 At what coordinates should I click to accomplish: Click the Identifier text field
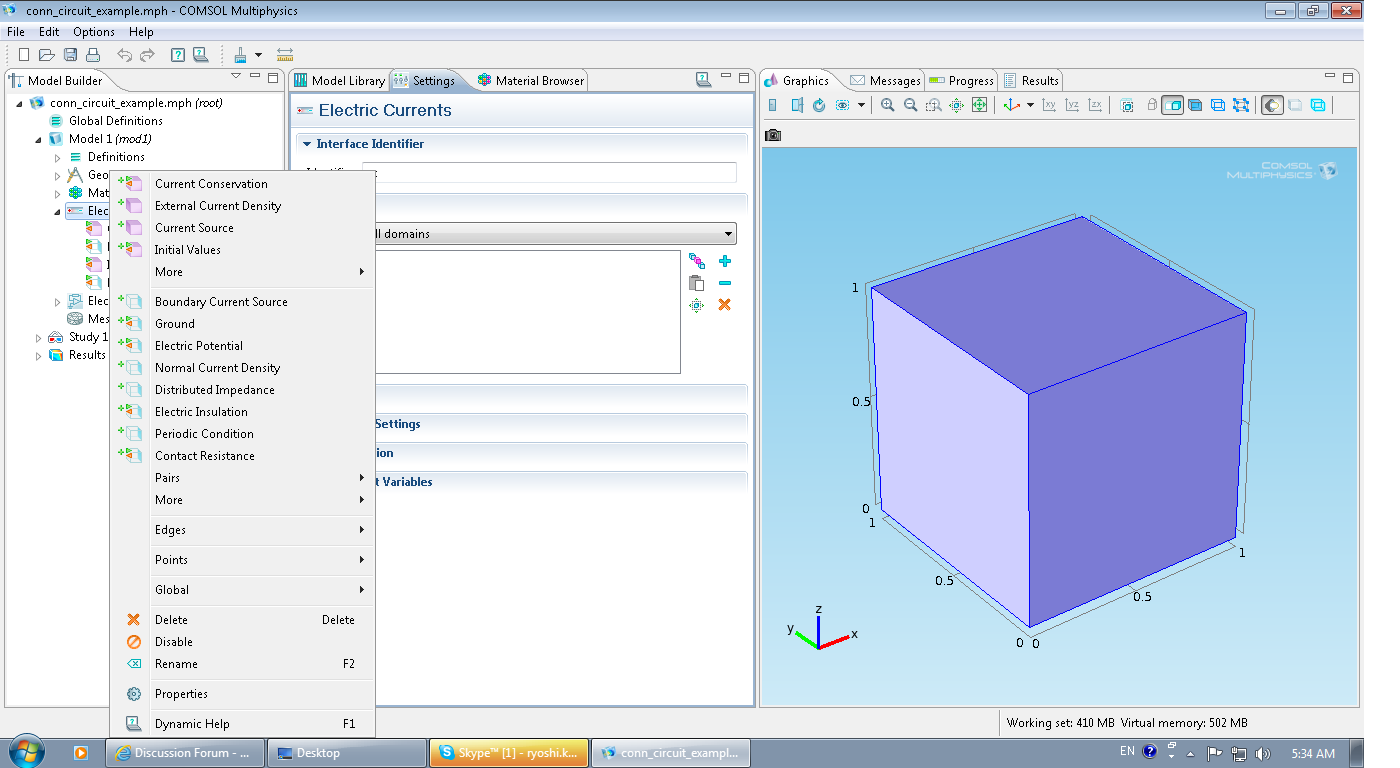click(550, 172)
